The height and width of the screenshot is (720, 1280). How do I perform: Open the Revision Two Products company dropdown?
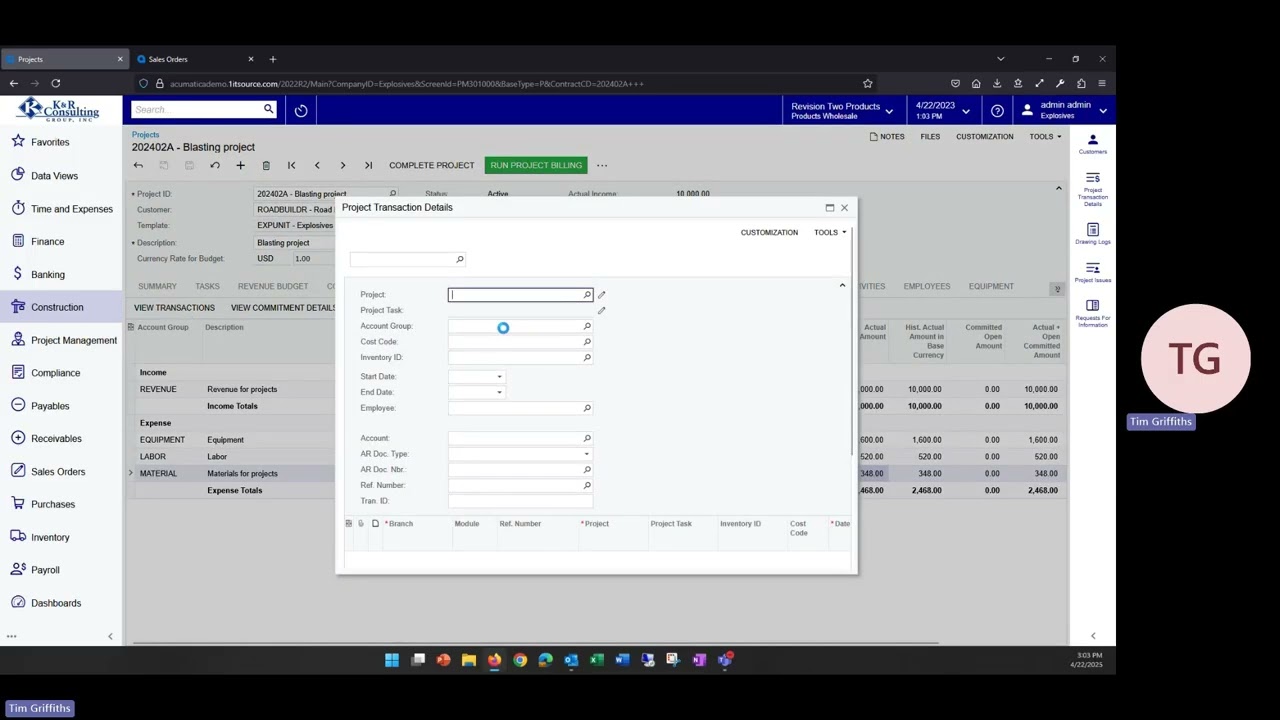pos(841,110)
